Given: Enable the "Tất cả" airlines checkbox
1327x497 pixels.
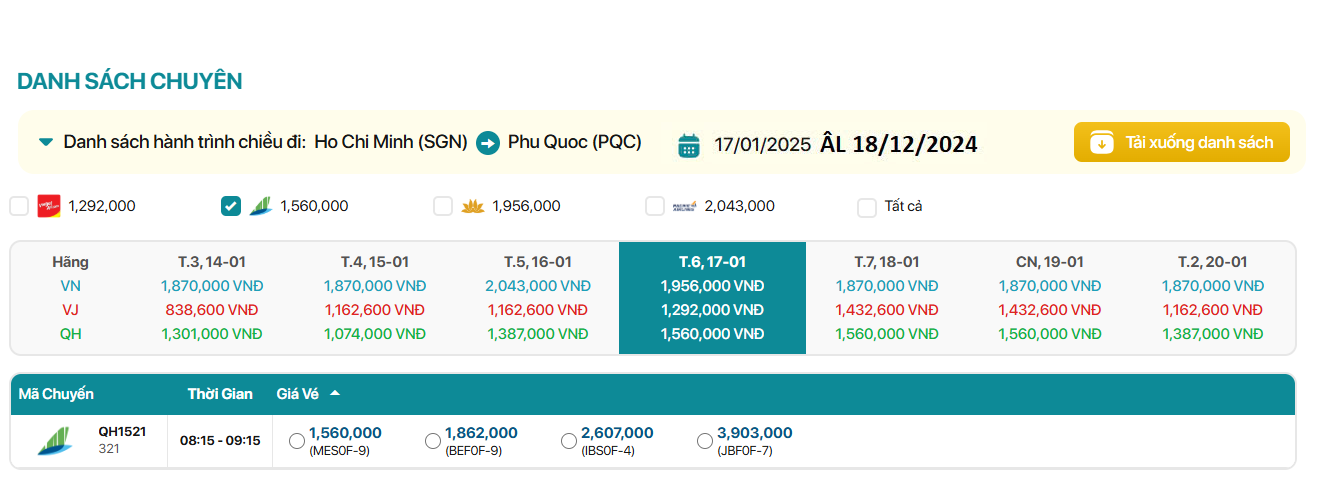Looking at the screenshot, I should point(867,207).
